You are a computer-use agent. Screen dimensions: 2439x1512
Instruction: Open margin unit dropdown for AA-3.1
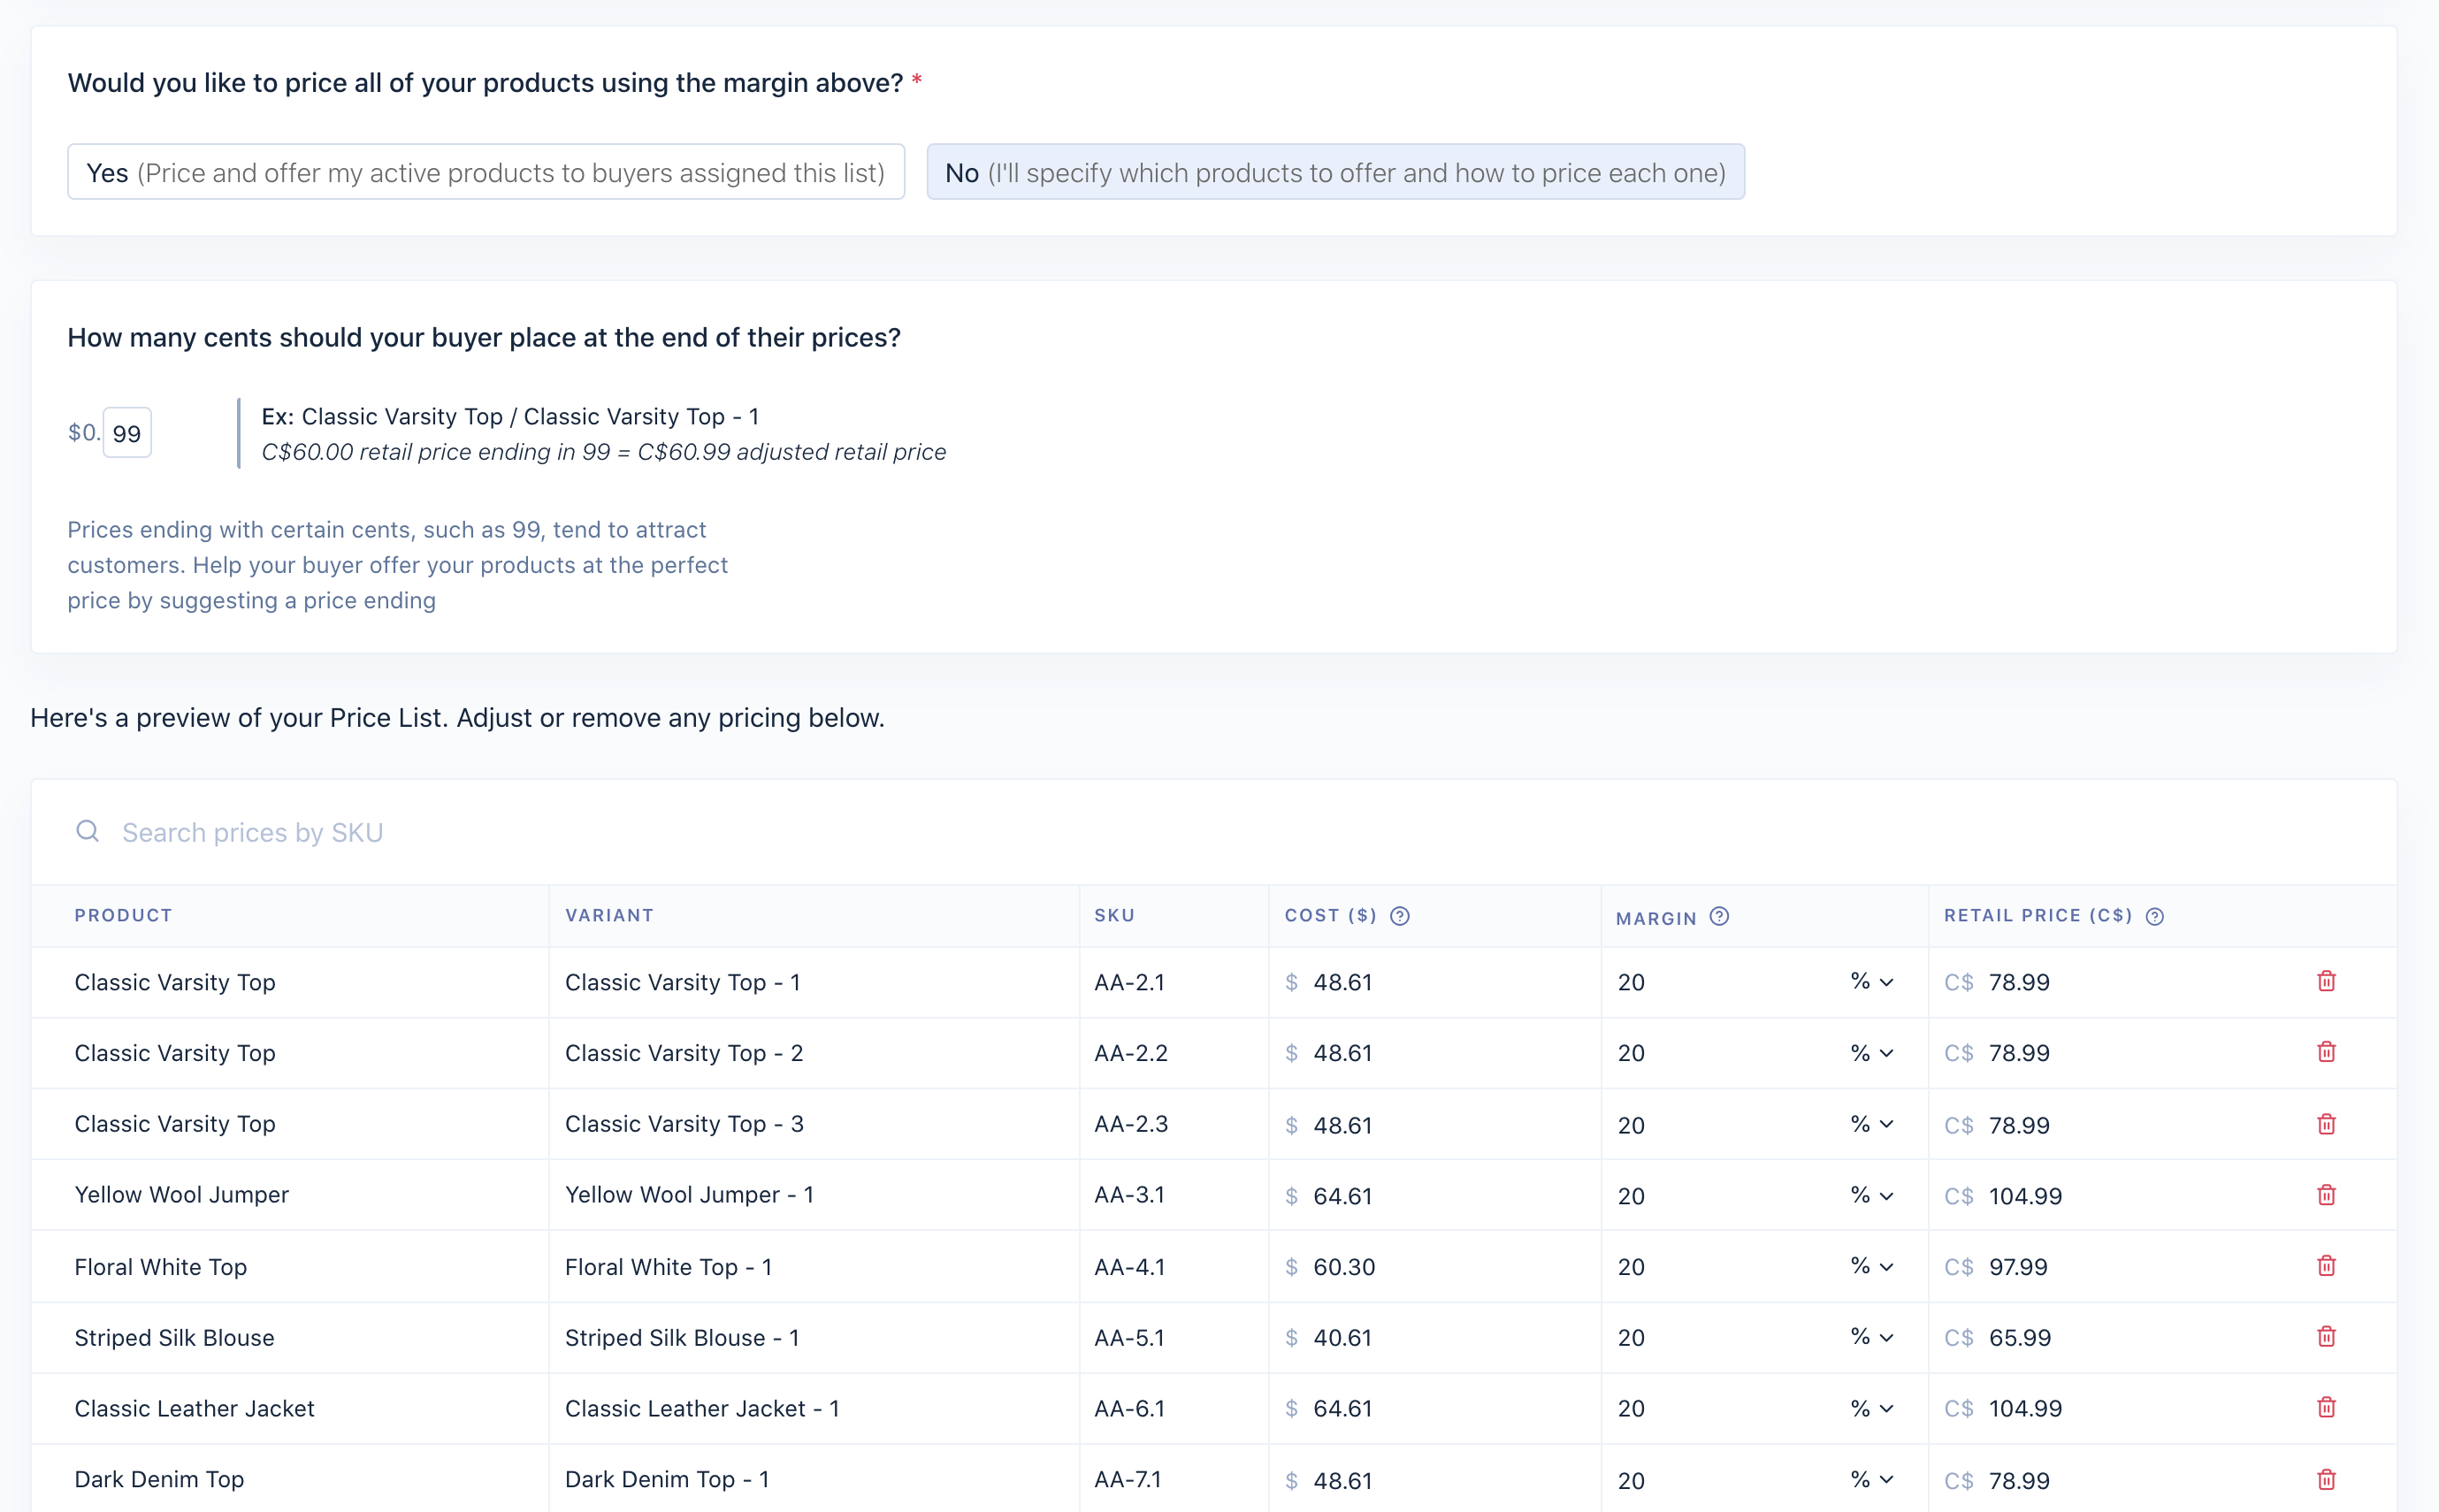[1871, 1195]
